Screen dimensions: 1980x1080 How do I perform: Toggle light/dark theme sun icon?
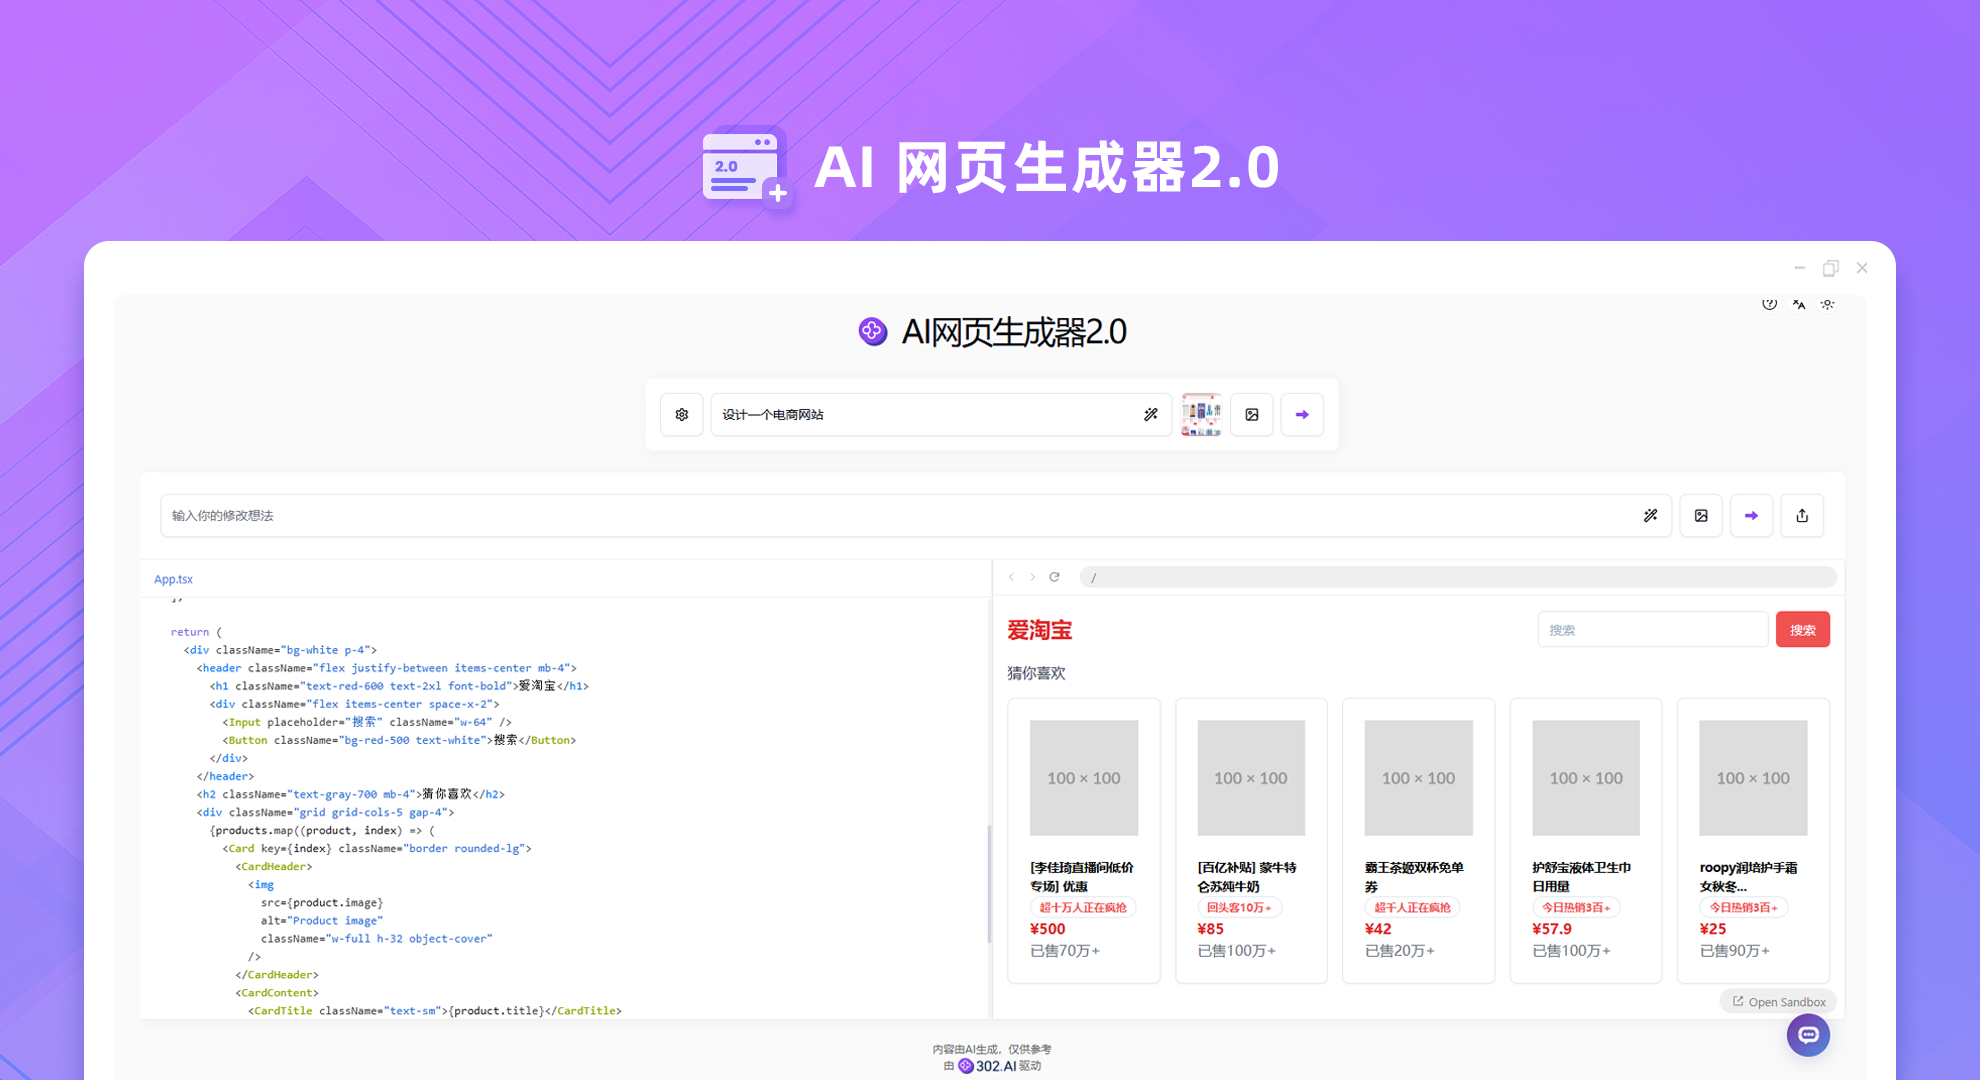pyautogui.click(x=1828, y=304)
